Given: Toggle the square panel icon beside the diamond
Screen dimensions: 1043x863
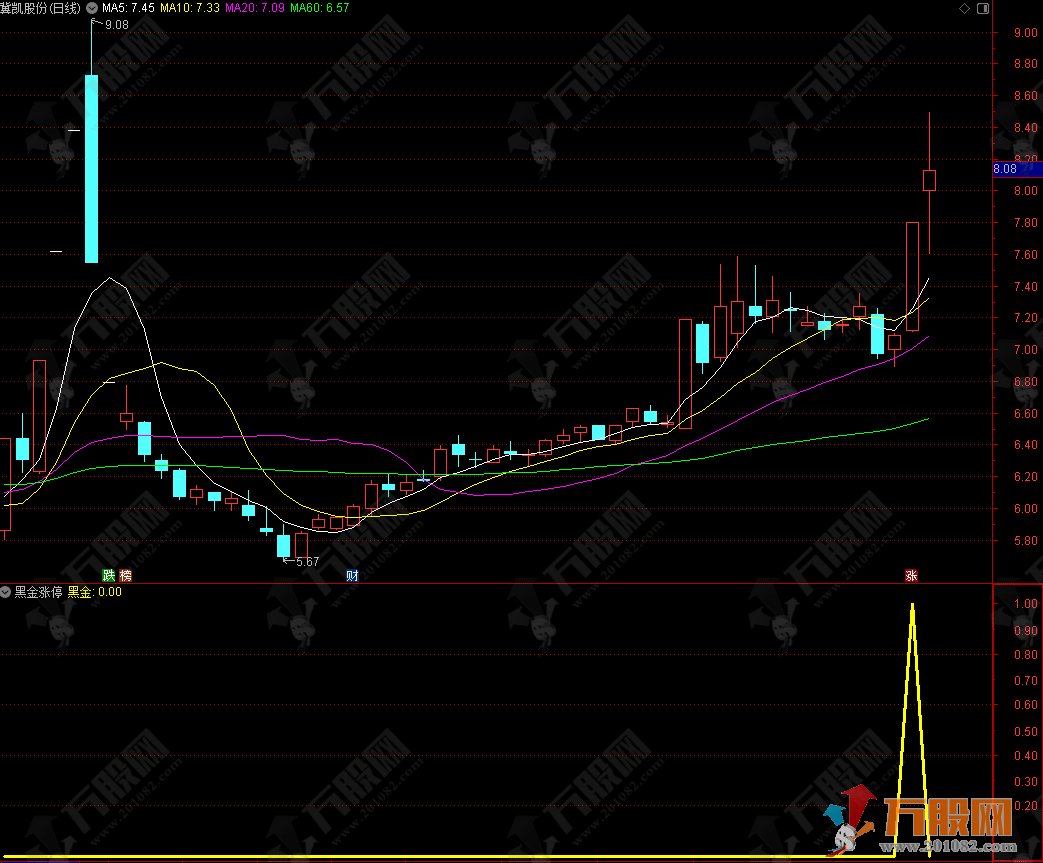Looking at the screenshot, I should (x=982, y=9).
